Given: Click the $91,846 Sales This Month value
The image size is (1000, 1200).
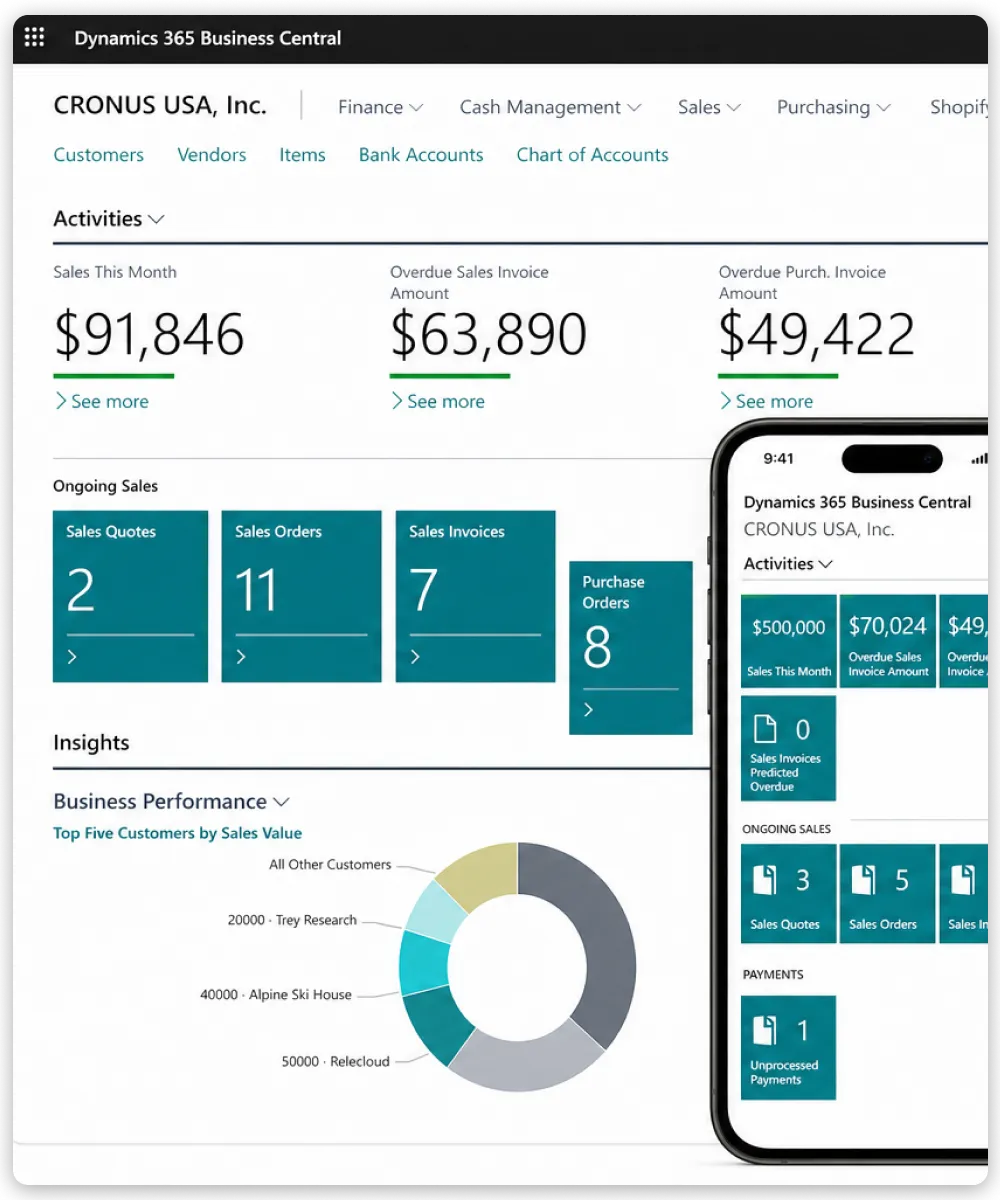Looking at the screenshot, I should tap(149, 335).
